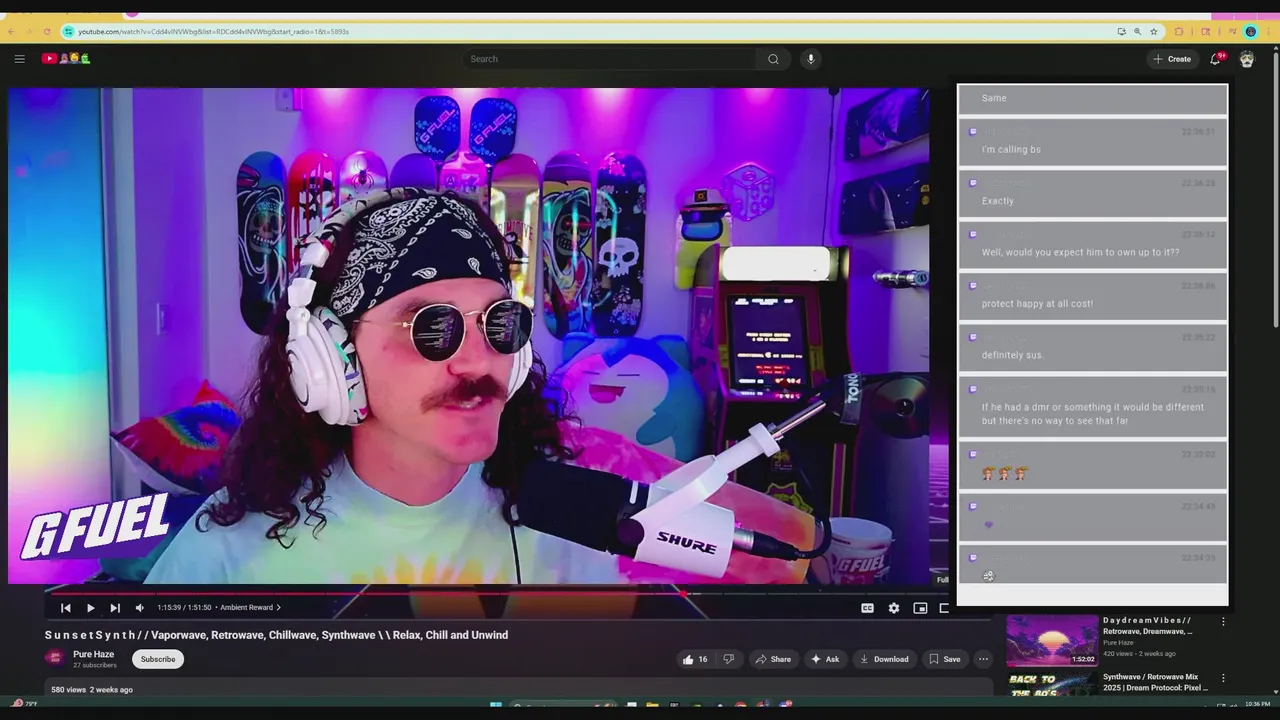
Task: Switch to miniplayer mode
Action: [x=920, y=608]
